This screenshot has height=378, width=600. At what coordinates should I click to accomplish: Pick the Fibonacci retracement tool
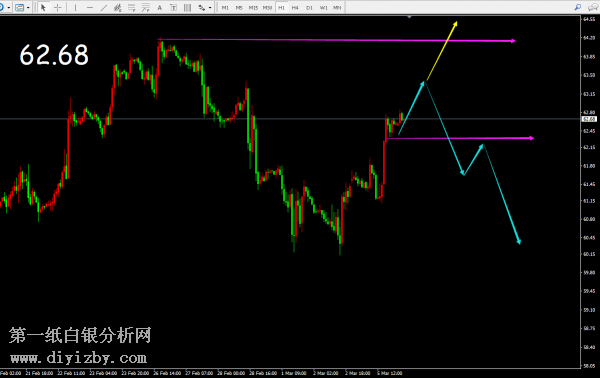pyautogui.click(x=132, y=7)
